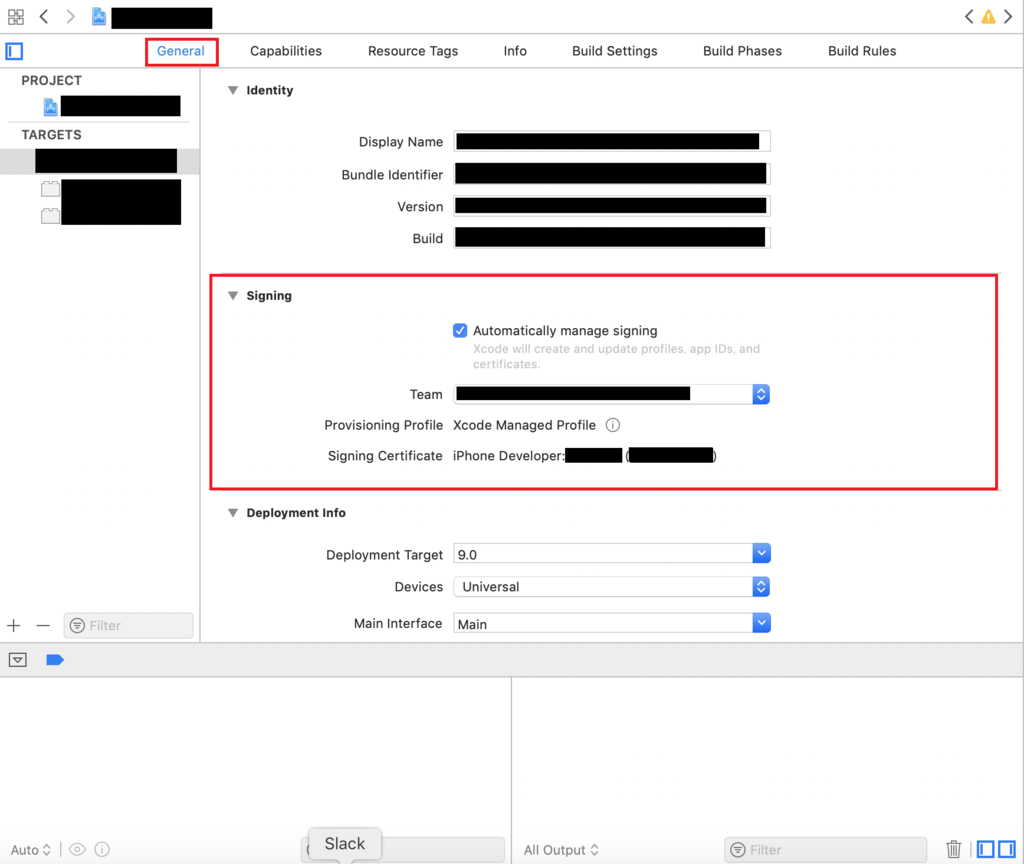Open the related items grid menu
This screenshot has height=864, width=1024.
tap(16, 16)
